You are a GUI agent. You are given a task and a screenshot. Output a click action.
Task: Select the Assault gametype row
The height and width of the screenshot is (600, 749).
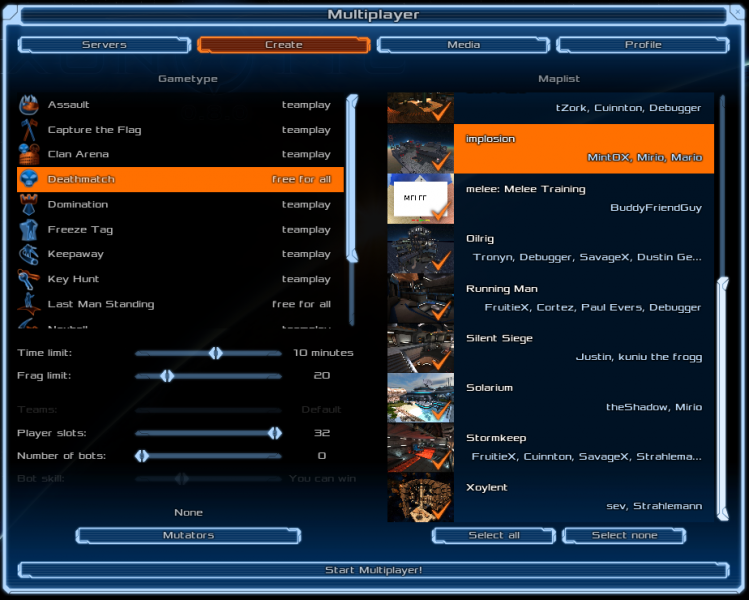coord(181,105)
